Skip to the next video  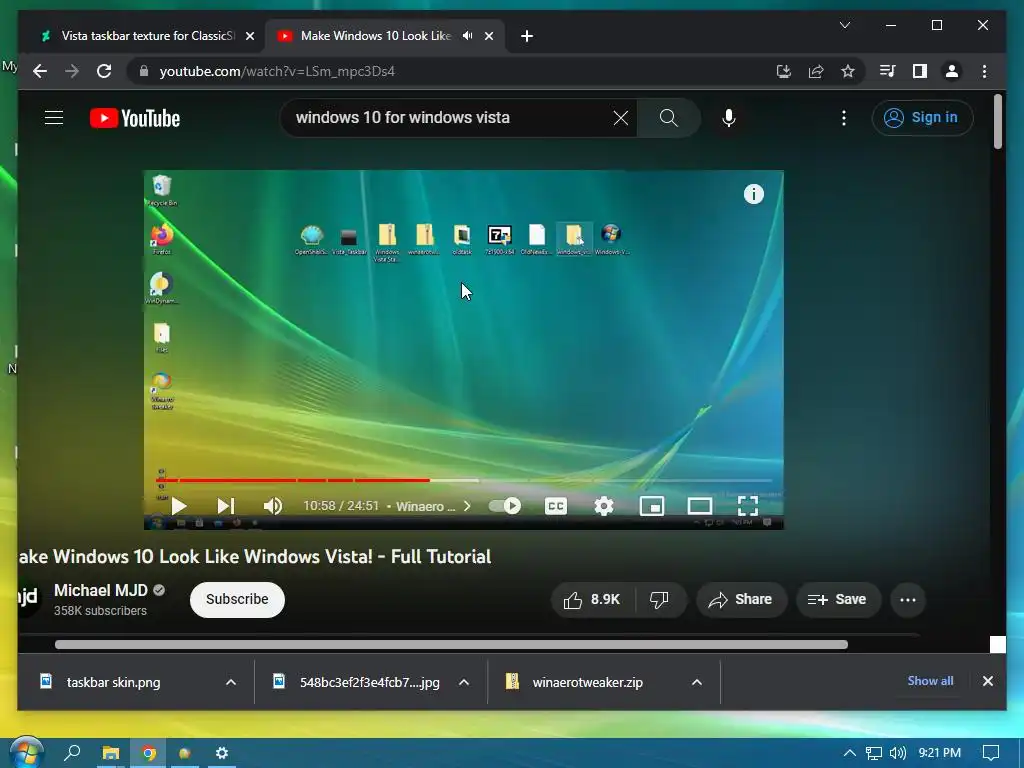click(x=225, y=505)
